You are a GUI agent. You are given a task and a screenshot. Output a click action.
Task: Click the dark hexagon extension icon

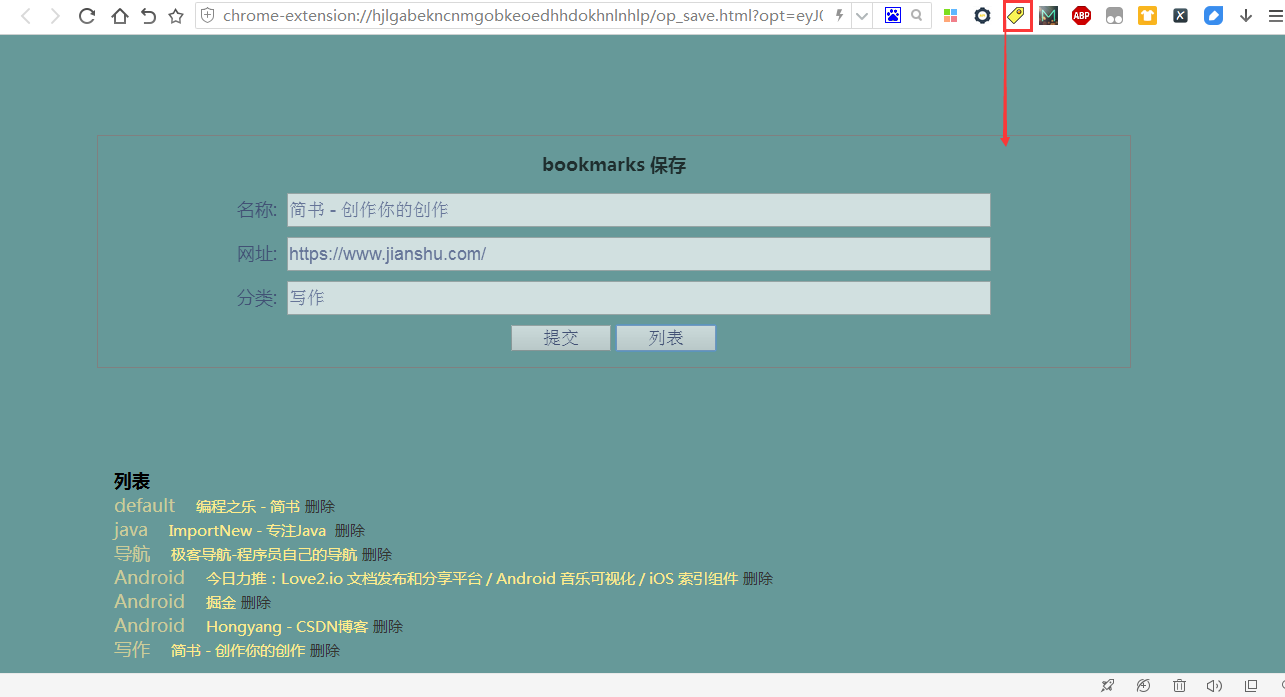[983, 16]
